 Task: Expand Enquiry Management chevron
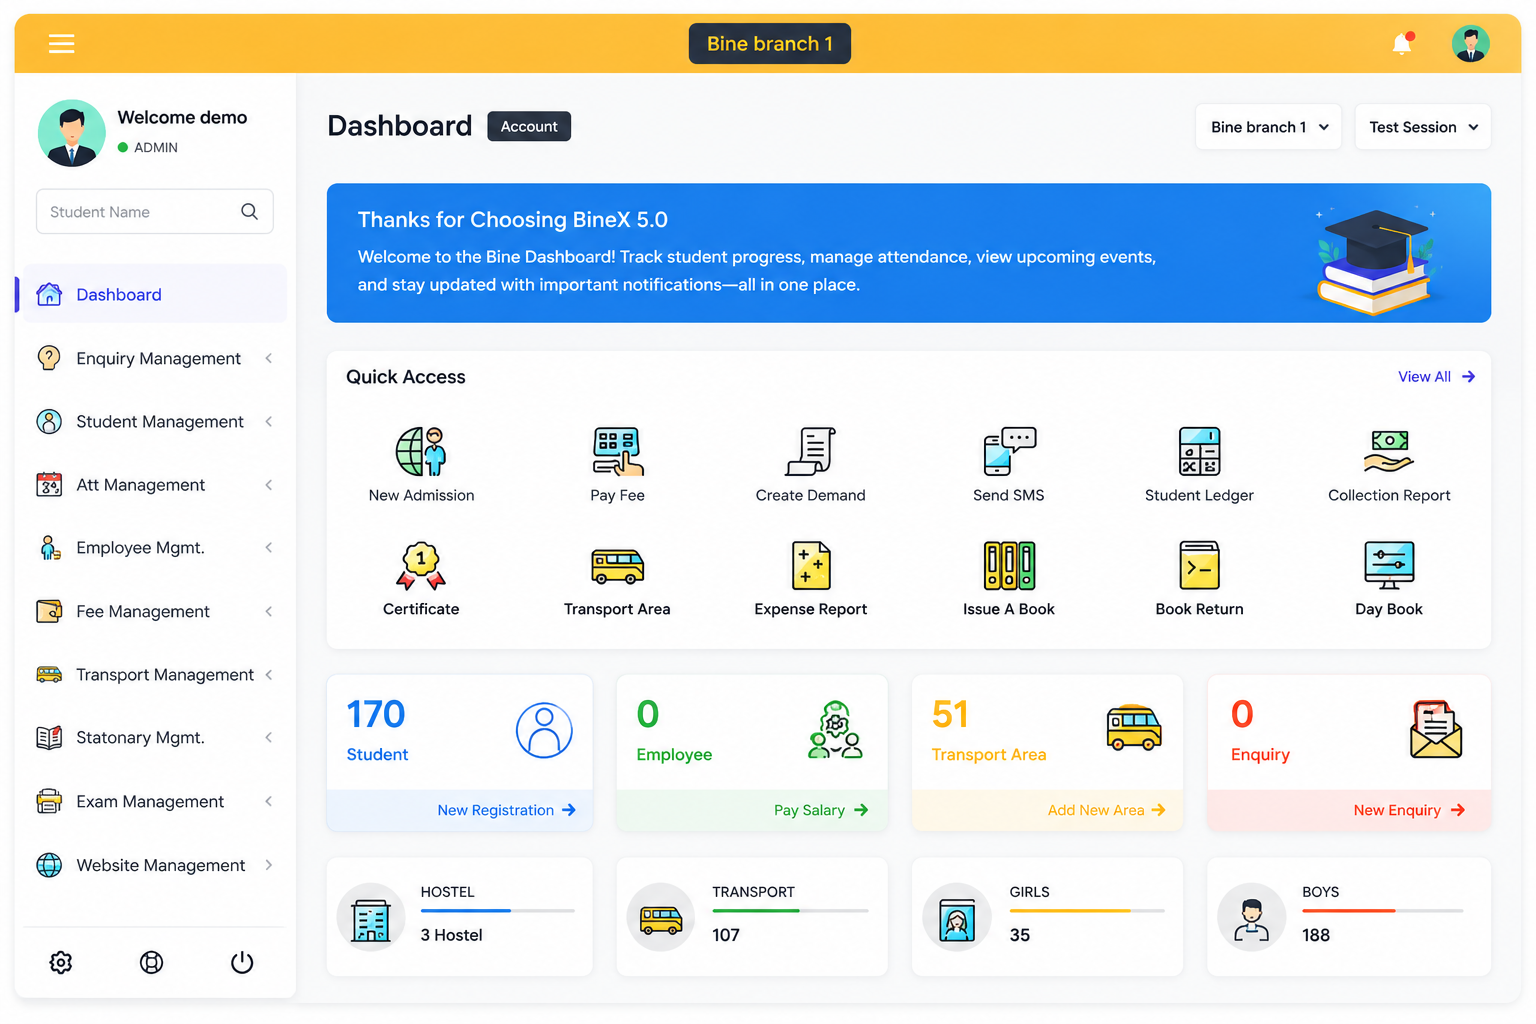[269, 358]
